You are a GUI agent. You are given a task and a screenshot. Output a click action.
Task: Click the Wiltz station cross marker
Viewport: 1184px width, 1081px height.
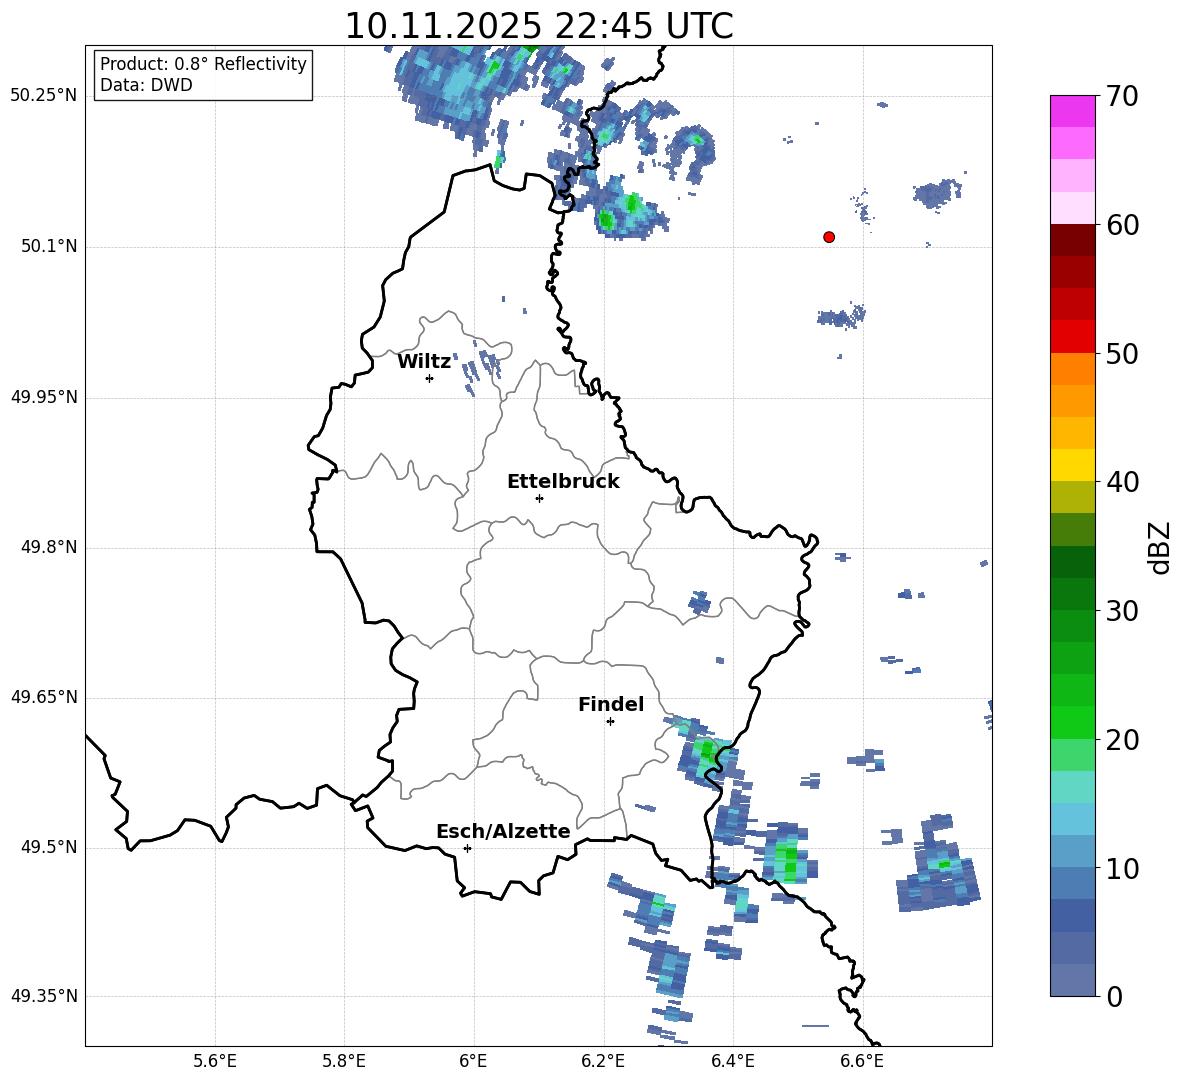coord(430,378)
